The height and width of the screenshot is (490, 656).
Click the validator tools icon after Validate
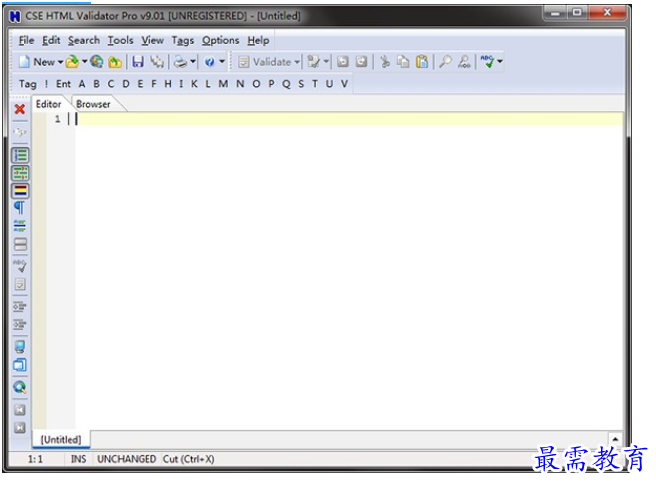(x=313, y=62)
